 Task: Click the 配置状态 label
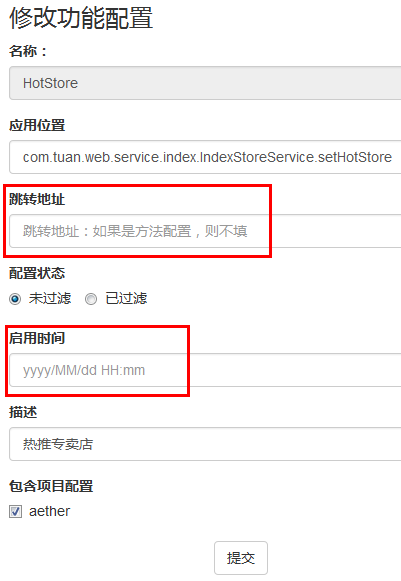[x=37, y=273]
